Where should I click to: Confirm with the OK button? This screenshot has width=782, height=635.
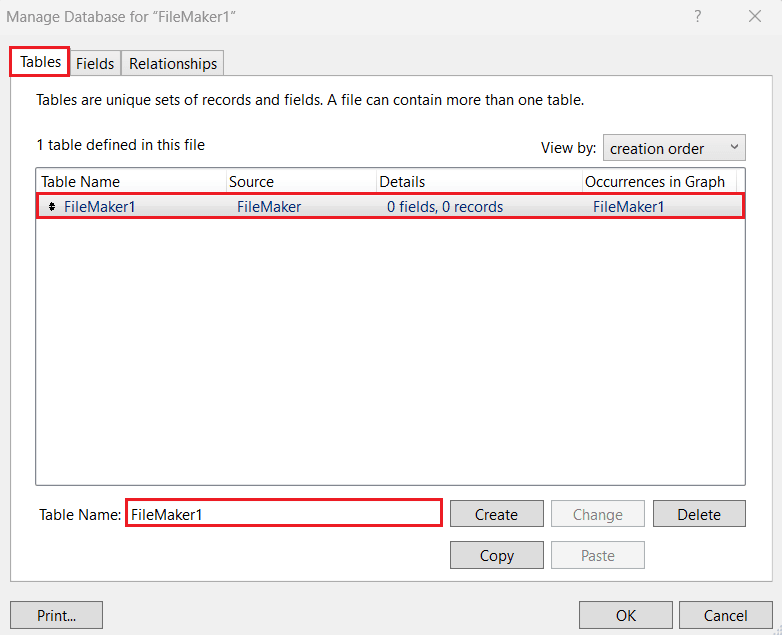(x=626, y=615)
